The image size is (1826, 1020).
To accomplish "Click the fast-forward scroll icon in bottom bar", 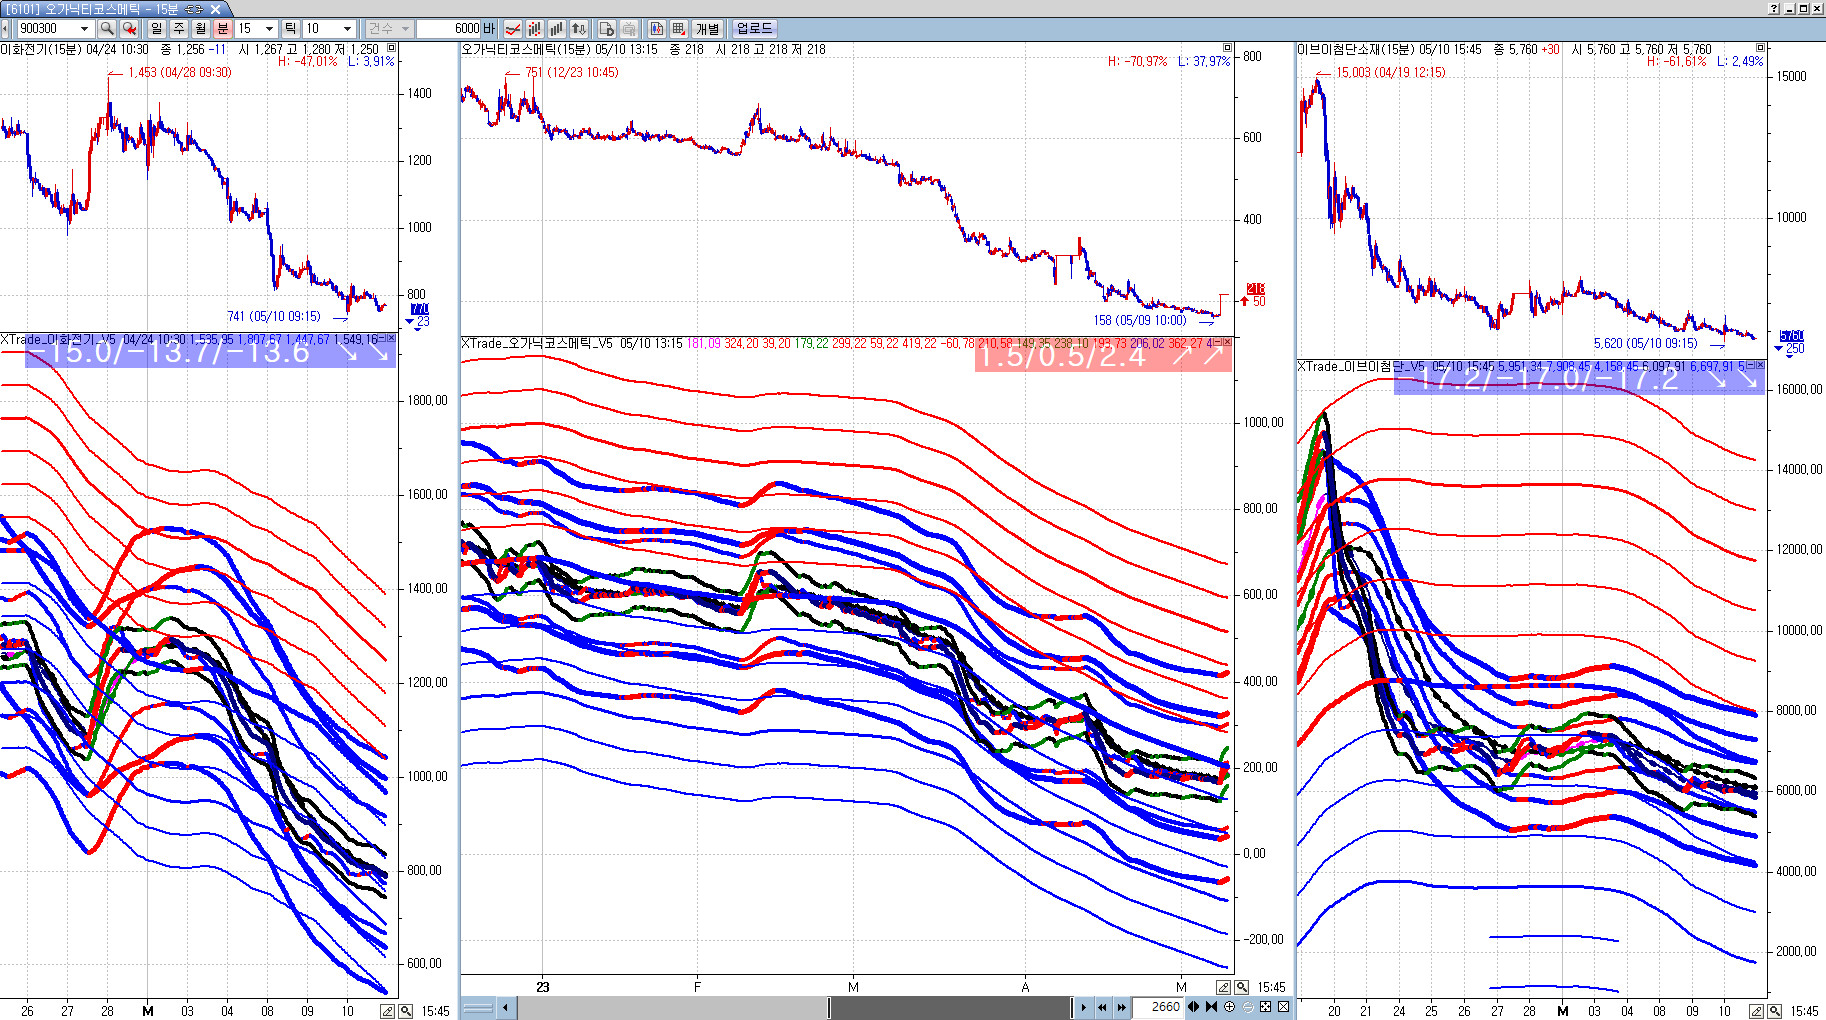I will tap(1122, 1007).
